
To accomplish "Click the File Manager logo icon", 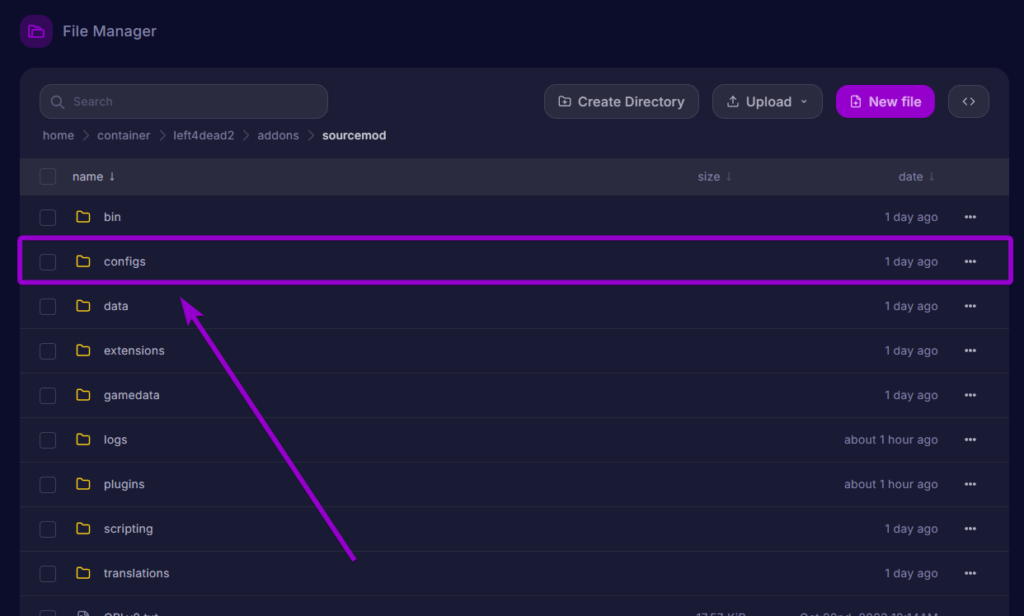I will tap(36, 31).
